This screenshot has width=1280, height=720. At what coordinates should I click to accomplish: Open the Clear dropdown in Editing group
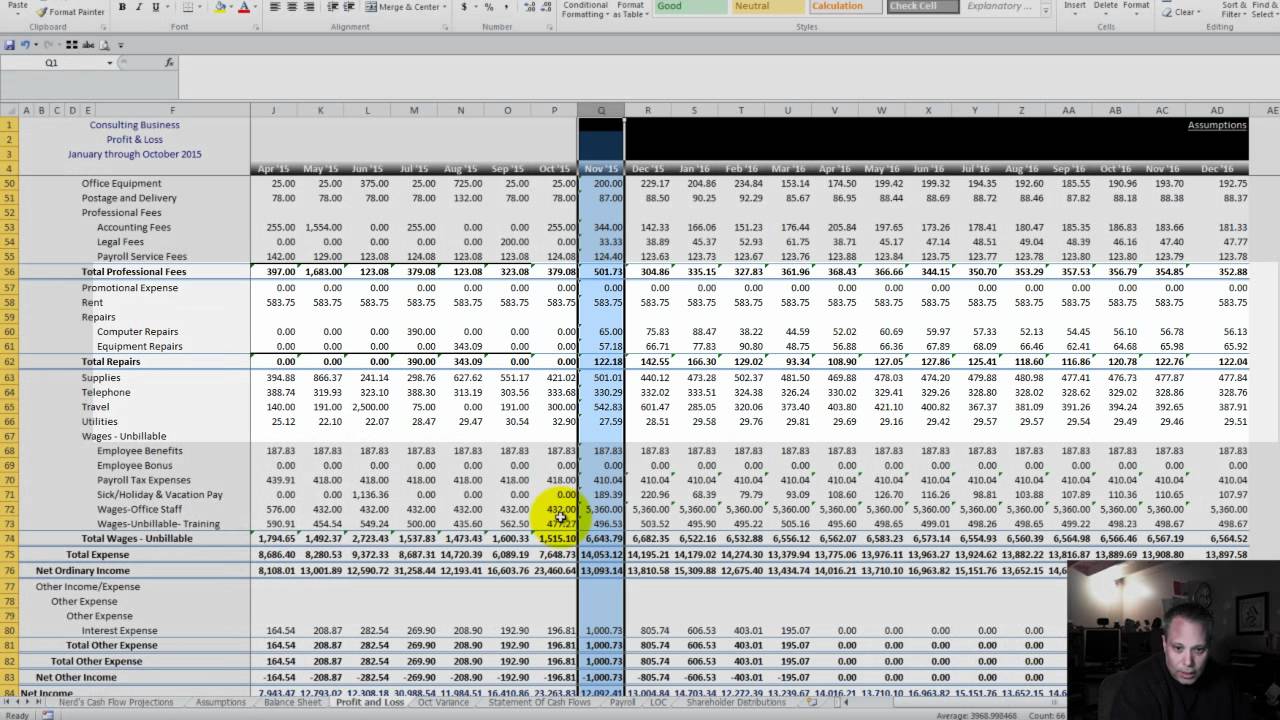click(x=1200, y=12)
